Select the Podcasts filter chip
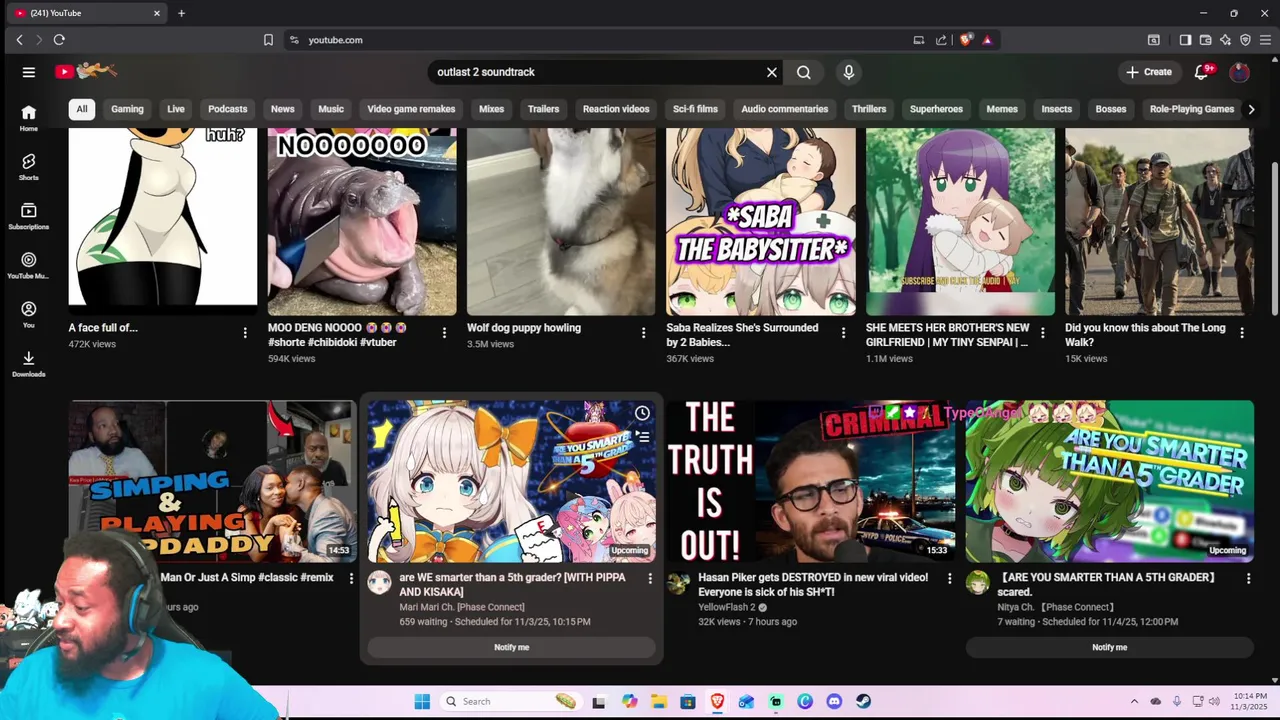The height and width of the screenshot is (720, 1280). click(x=227, y=109)
